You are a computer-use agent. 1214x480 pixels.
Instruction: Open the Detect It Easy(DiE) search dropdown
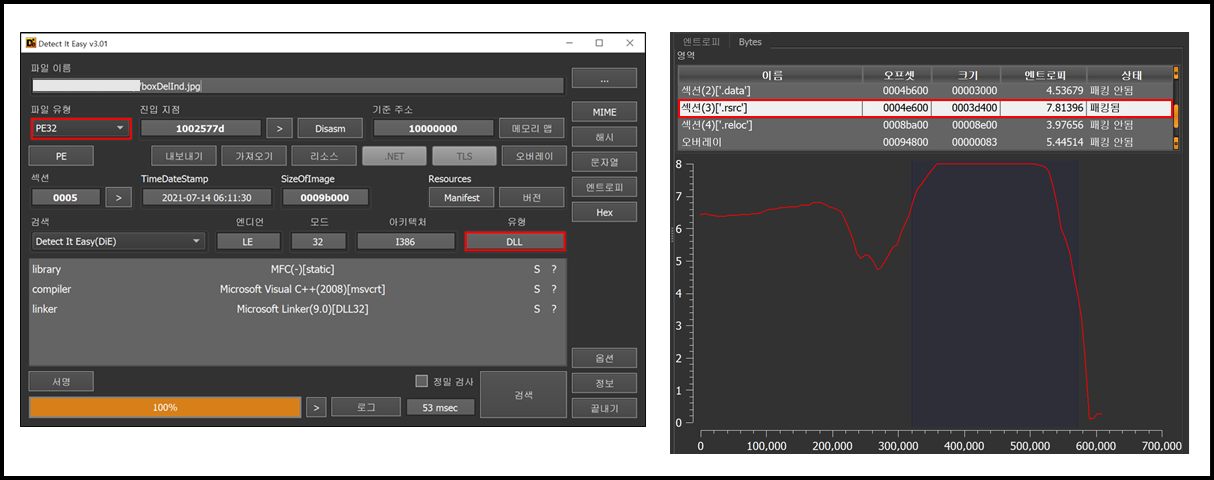pos(118,241)
